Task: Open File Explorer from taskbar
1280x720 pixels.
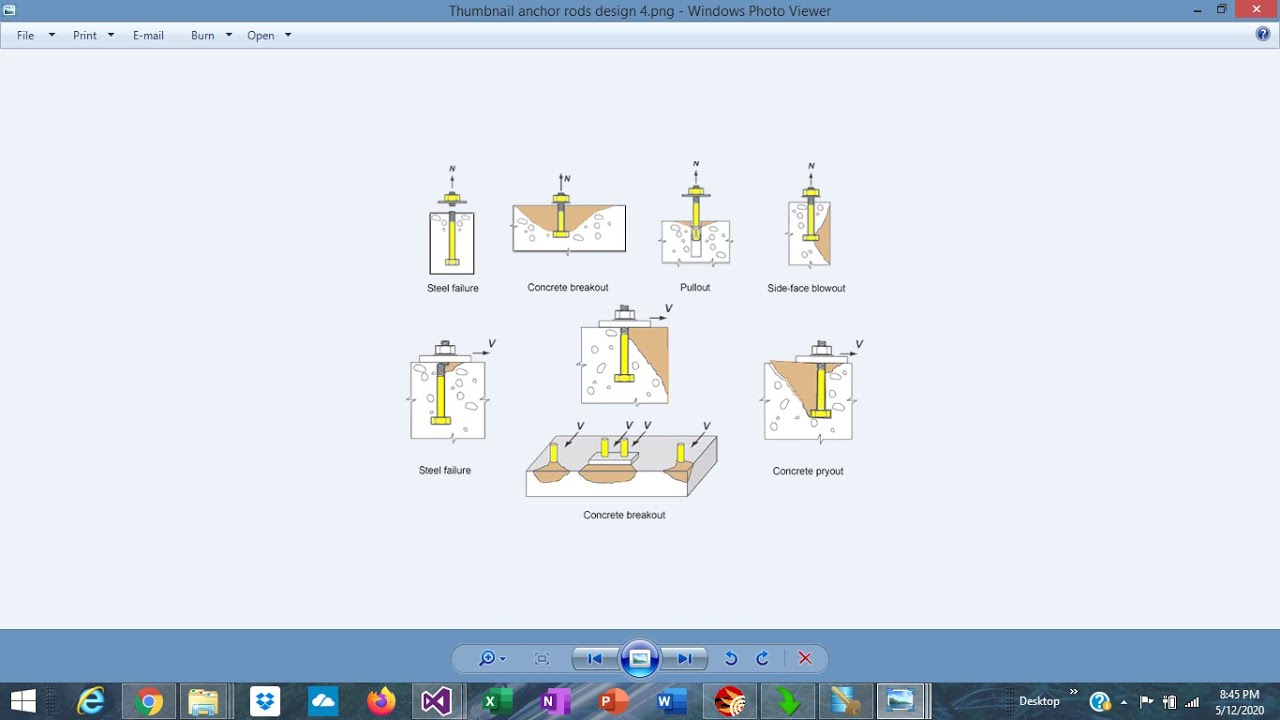Action: tap(203, 701)
